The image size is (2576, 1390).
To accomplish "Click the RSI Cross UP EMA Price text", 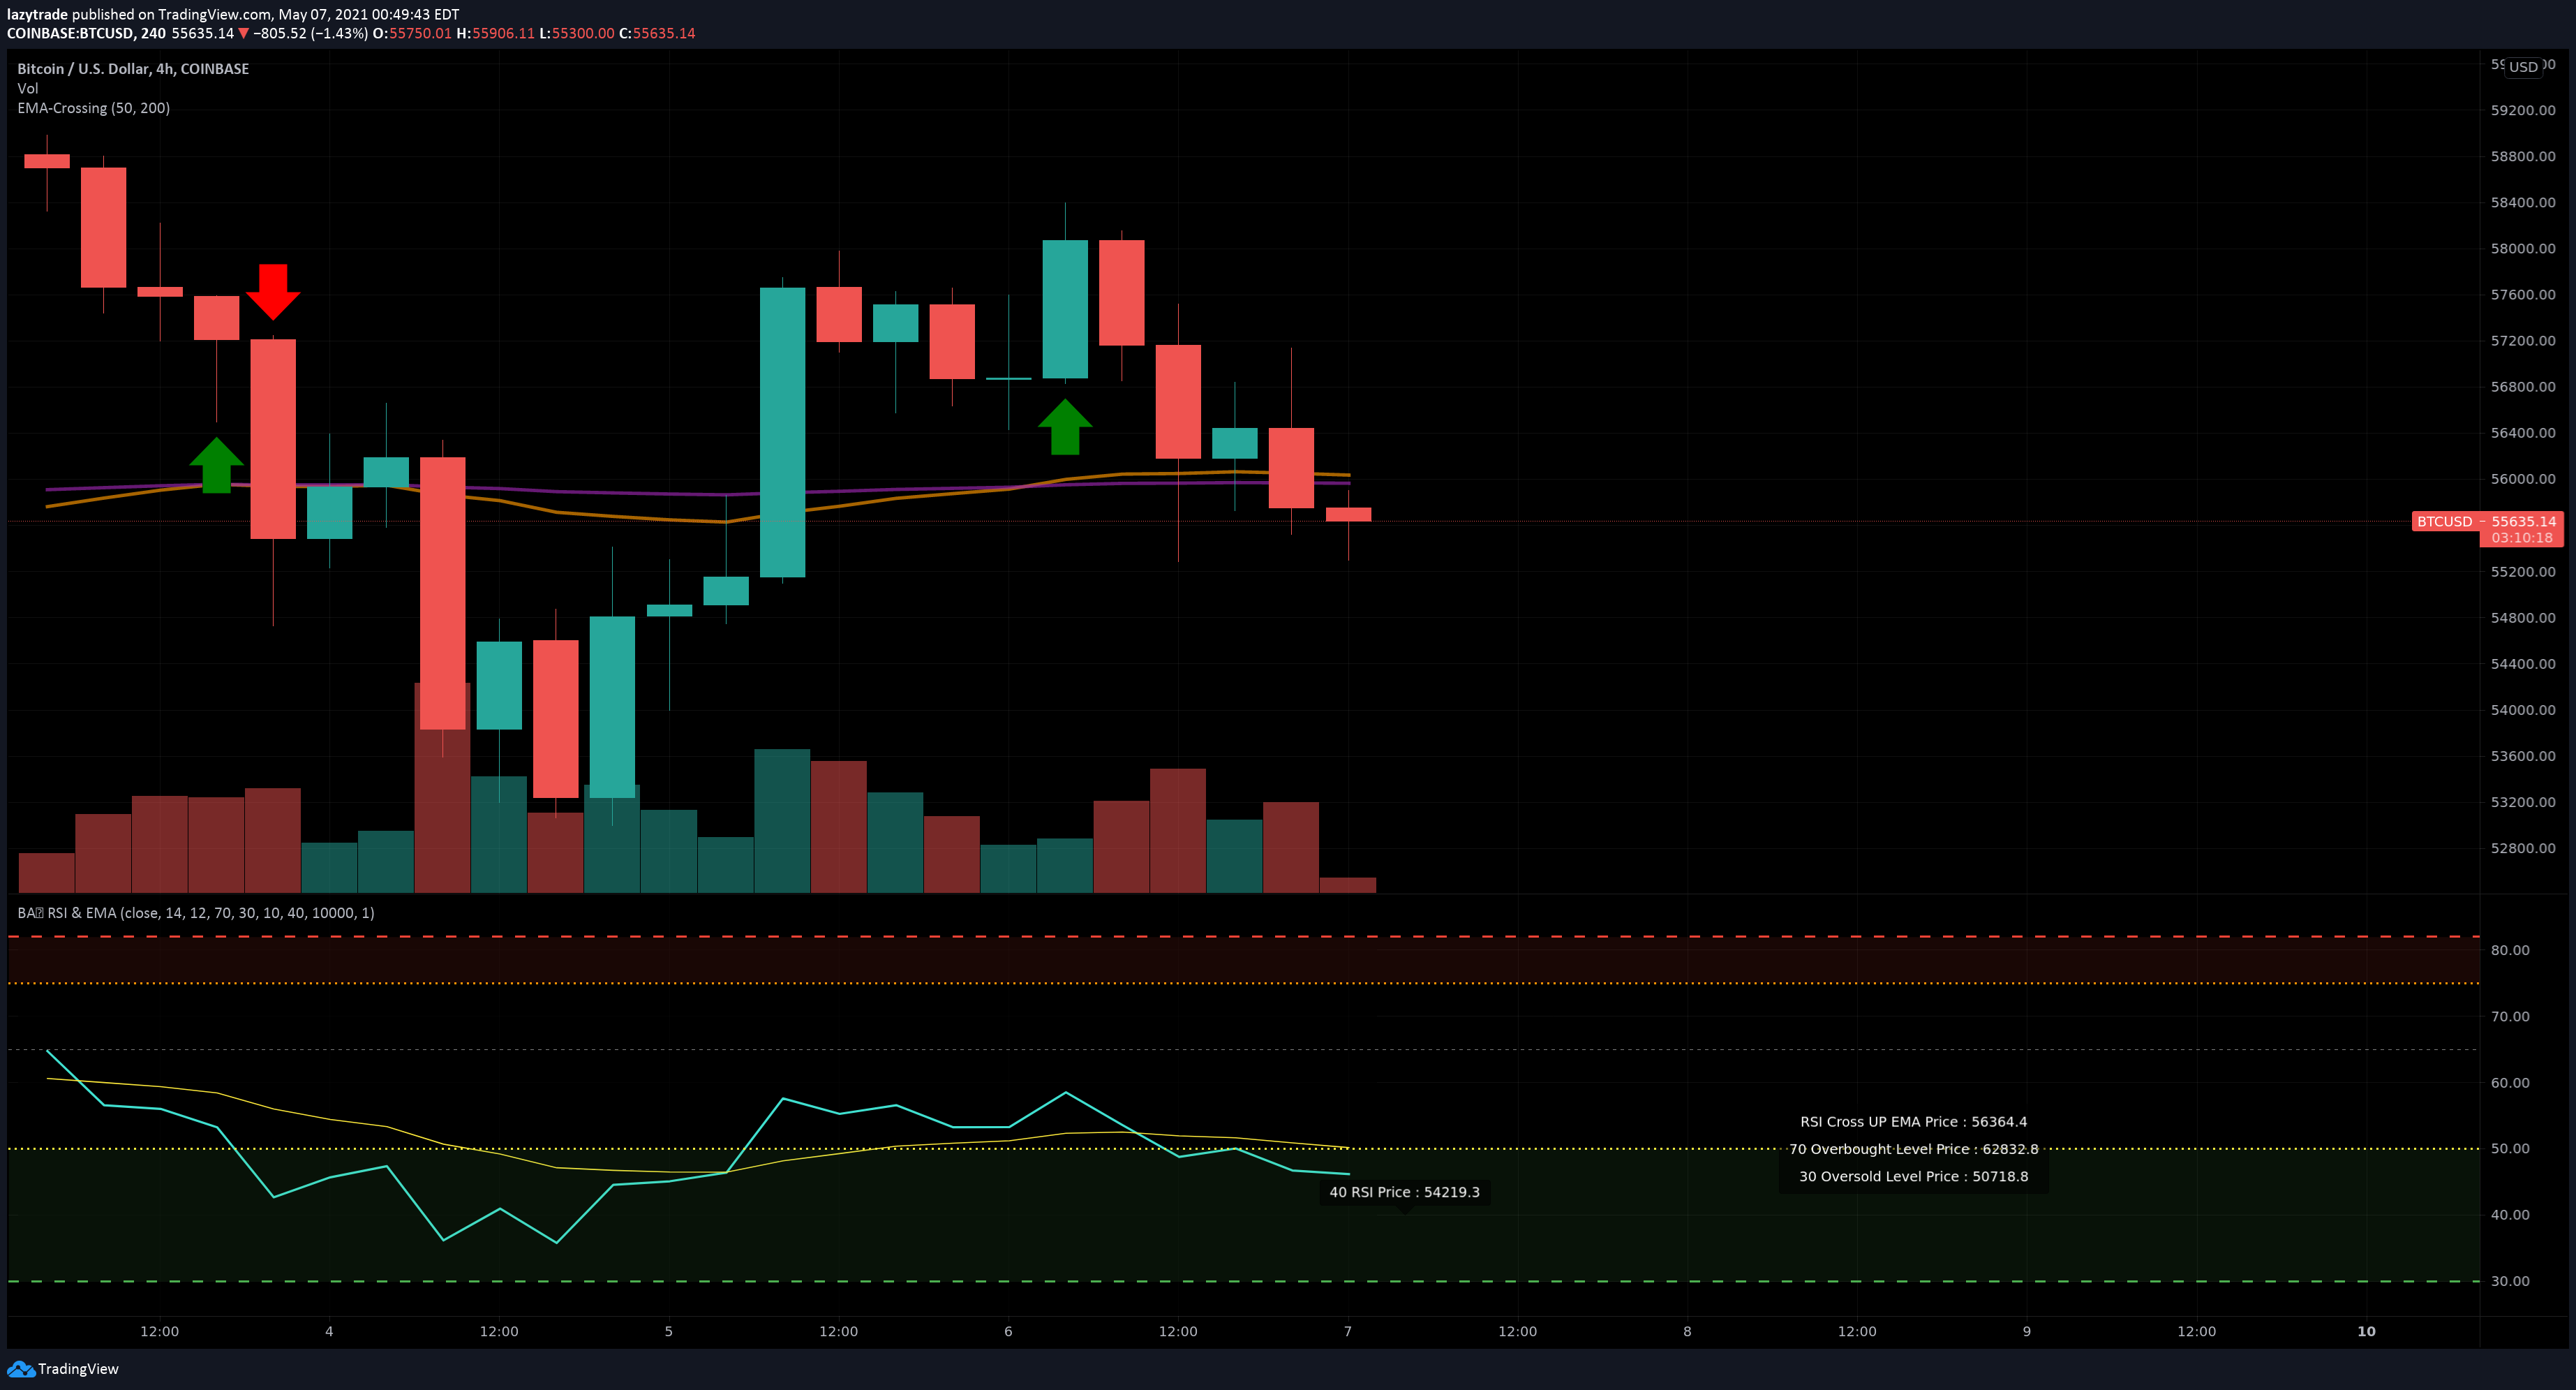I will (x=1913, y=1122).
